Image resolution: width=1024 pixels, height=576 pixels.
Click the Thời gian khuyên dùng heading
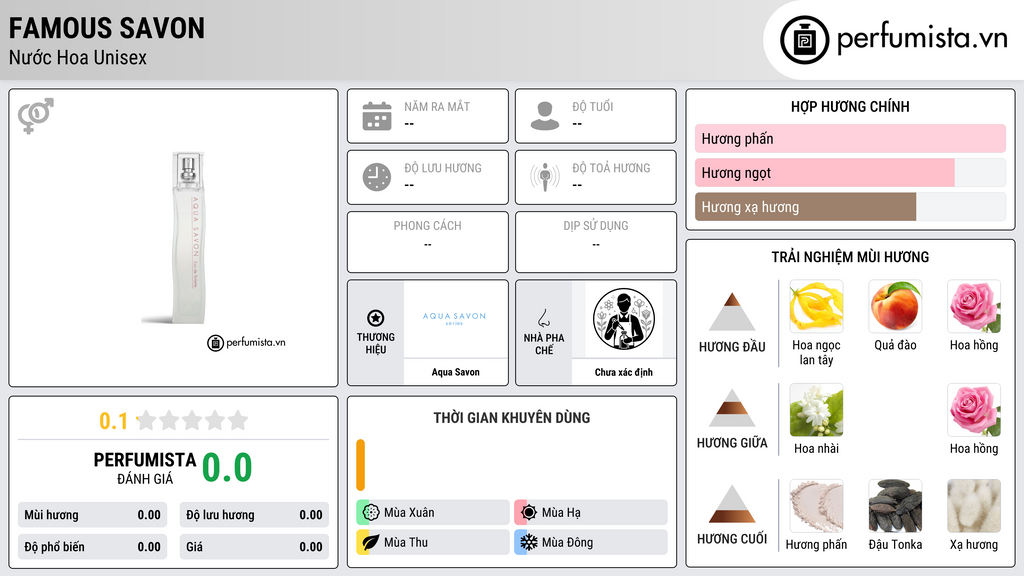(512, 418)
